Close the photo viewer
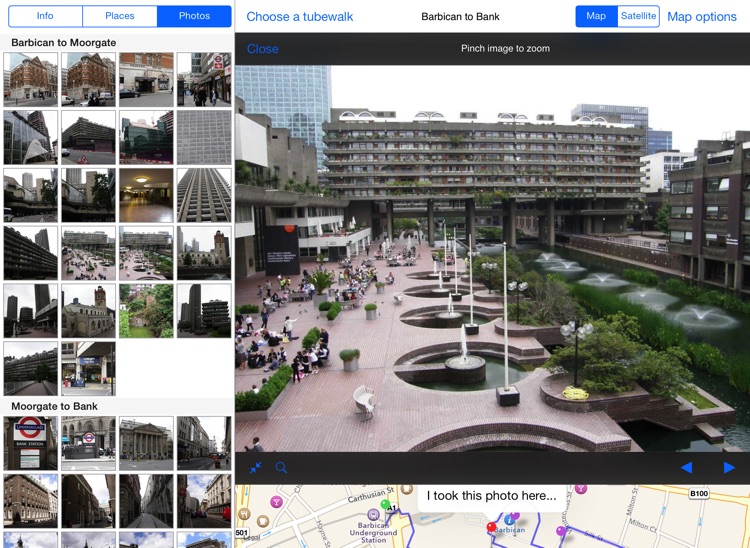The height and width of the screenshot is (548, 750). click(263, 49)
